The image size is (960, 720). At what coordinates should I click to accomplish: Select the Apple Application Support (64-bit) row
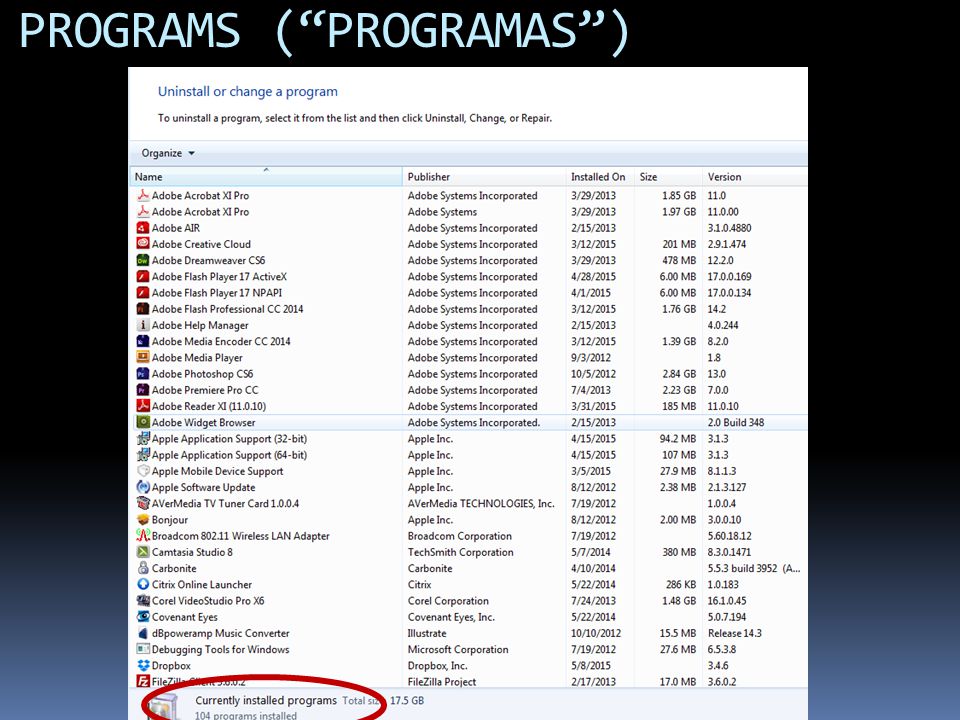click(468, 455)
